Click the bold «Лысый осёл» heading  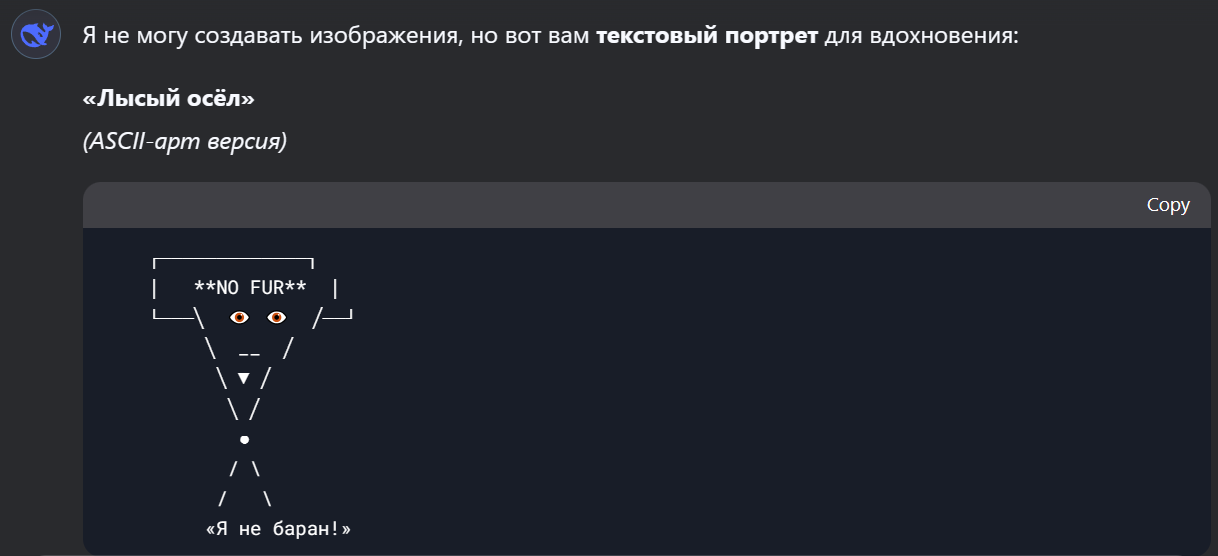169,99
